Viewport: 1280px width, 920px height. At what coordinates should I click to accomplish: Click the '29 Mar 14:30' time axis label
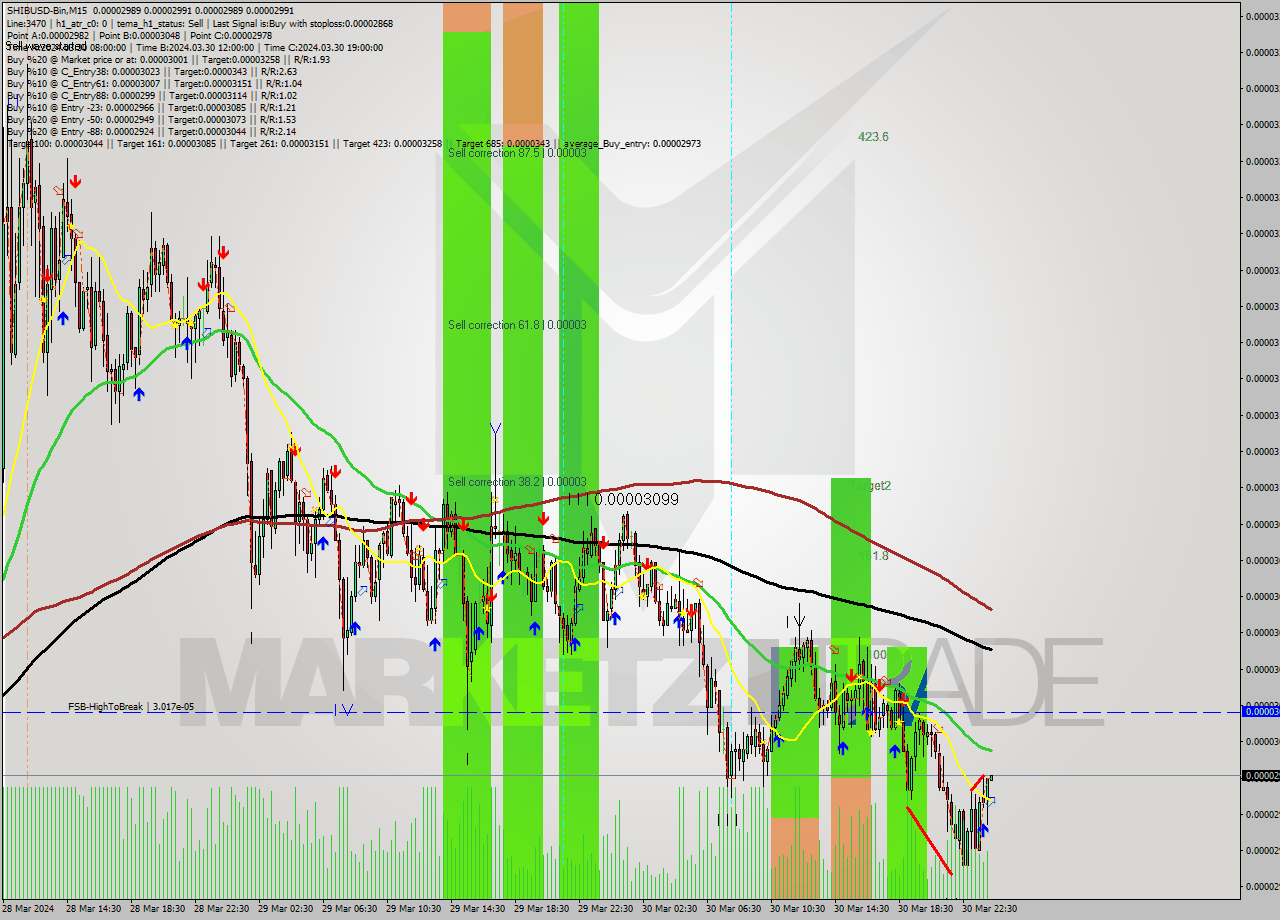[x=478, y=908]
